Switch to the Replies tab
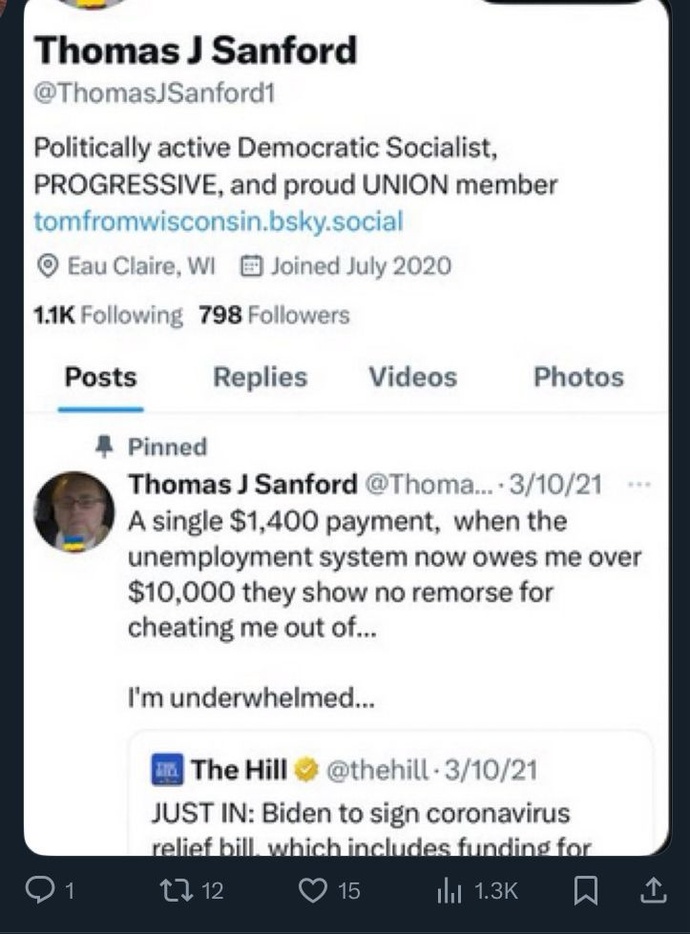690x934 pixels. click(260, 377)
